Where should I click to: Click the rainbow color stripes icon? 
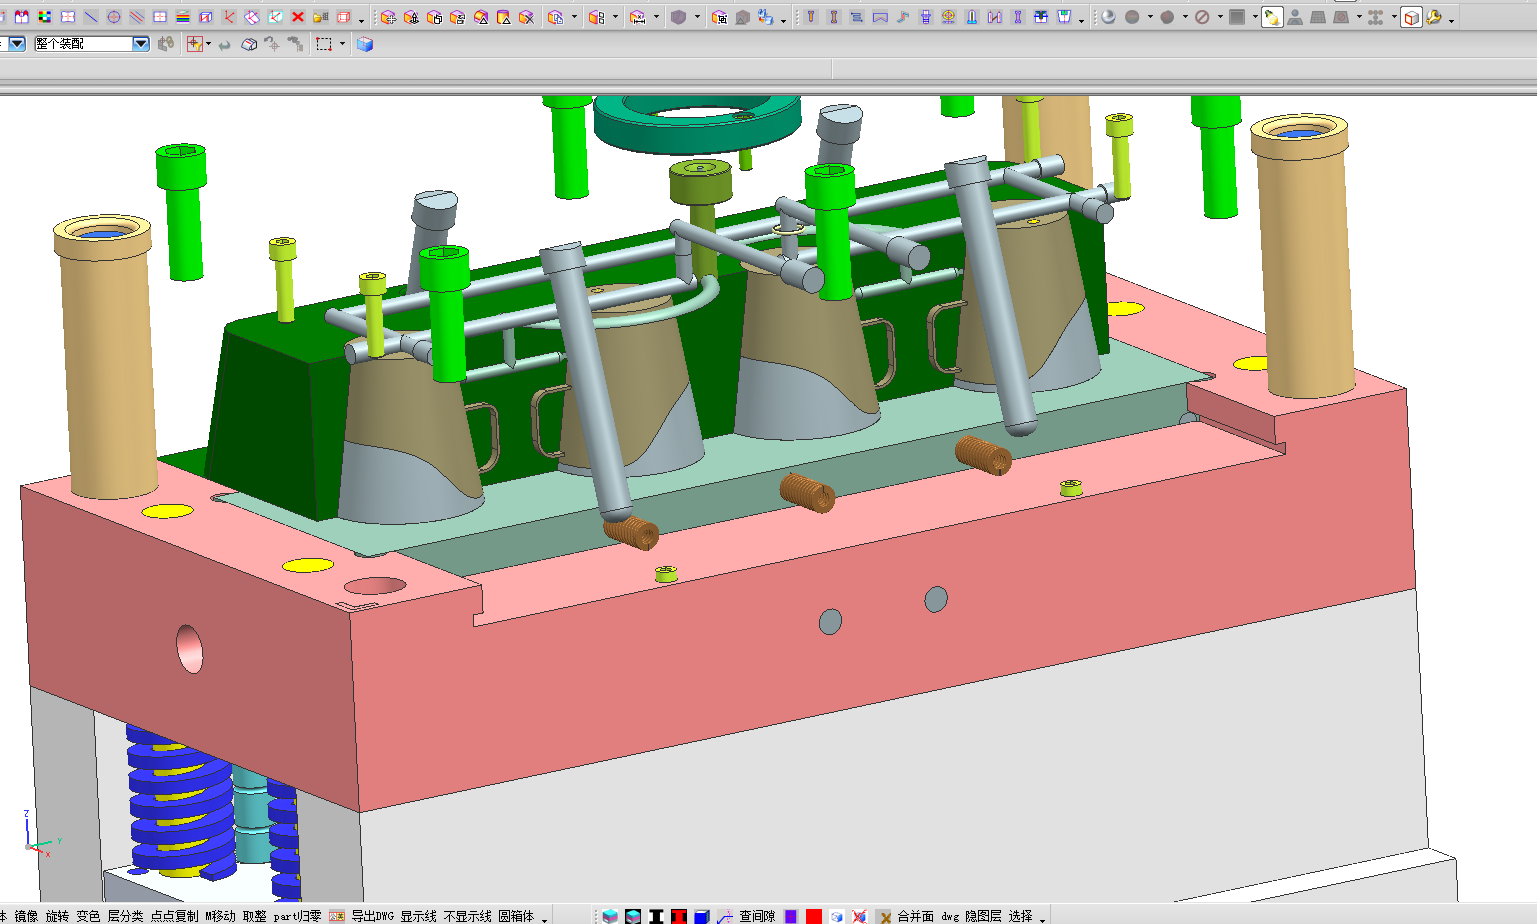pyautogui.click(x=183, y=17)
